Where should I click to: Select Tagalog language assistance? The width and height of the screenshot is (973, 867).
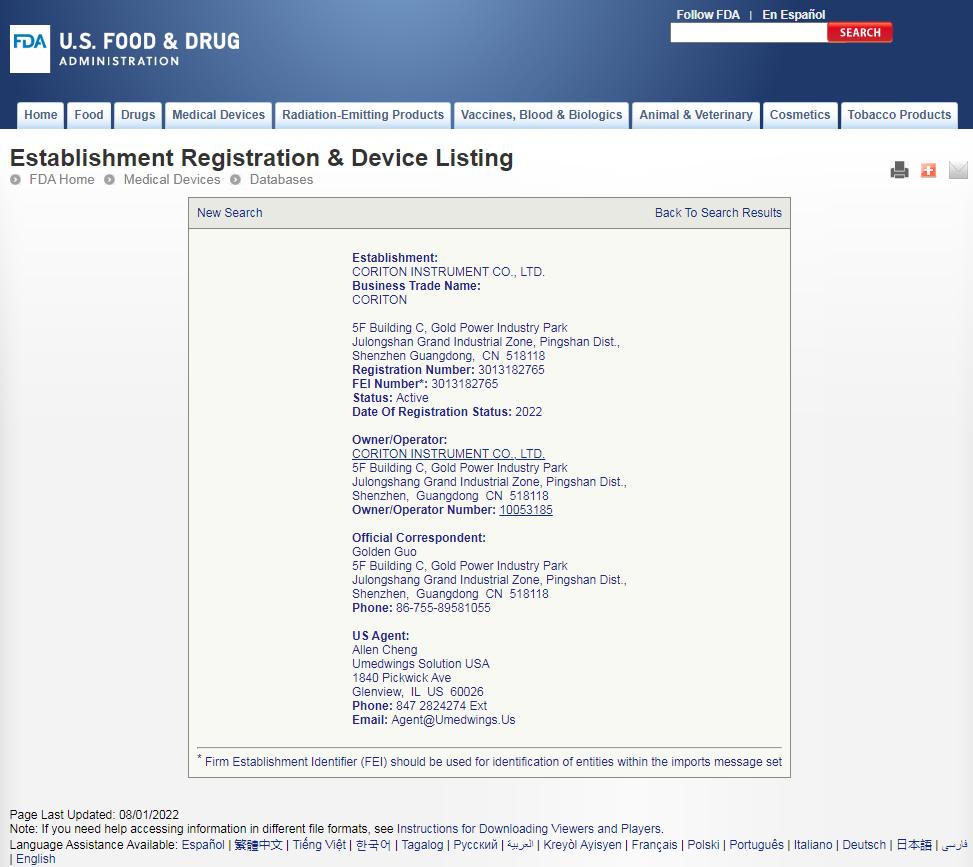point(422,845)
